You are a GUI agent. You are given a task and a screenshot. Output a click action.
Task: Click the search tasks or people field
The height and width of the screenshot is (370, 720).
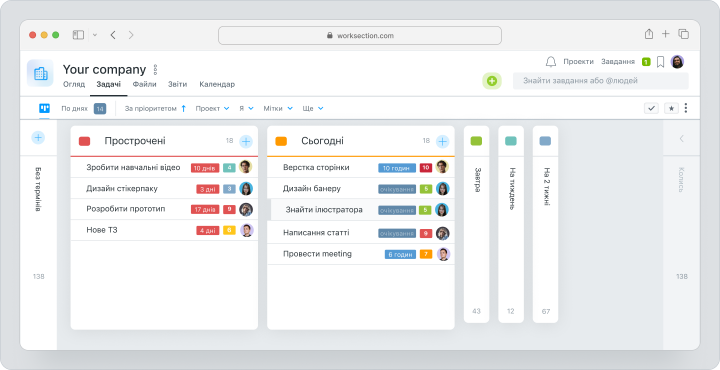[601, 81]
